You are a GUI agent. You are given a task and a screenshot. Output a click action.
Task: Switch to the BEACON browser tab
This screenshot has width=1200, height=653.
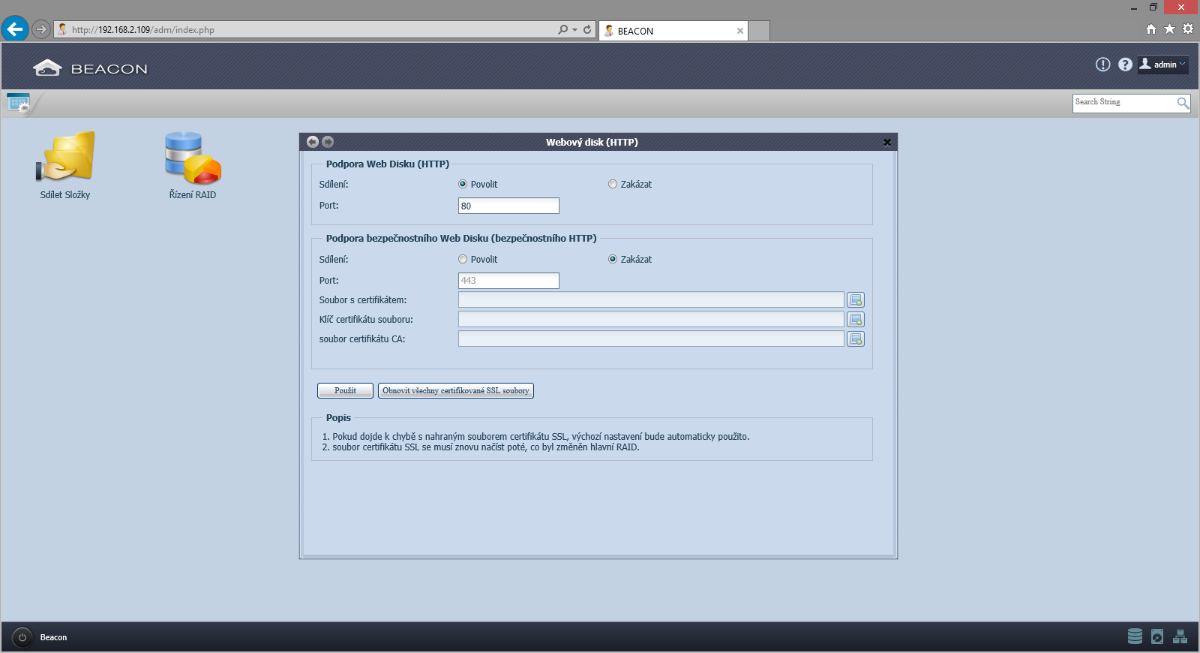point(670,31)
